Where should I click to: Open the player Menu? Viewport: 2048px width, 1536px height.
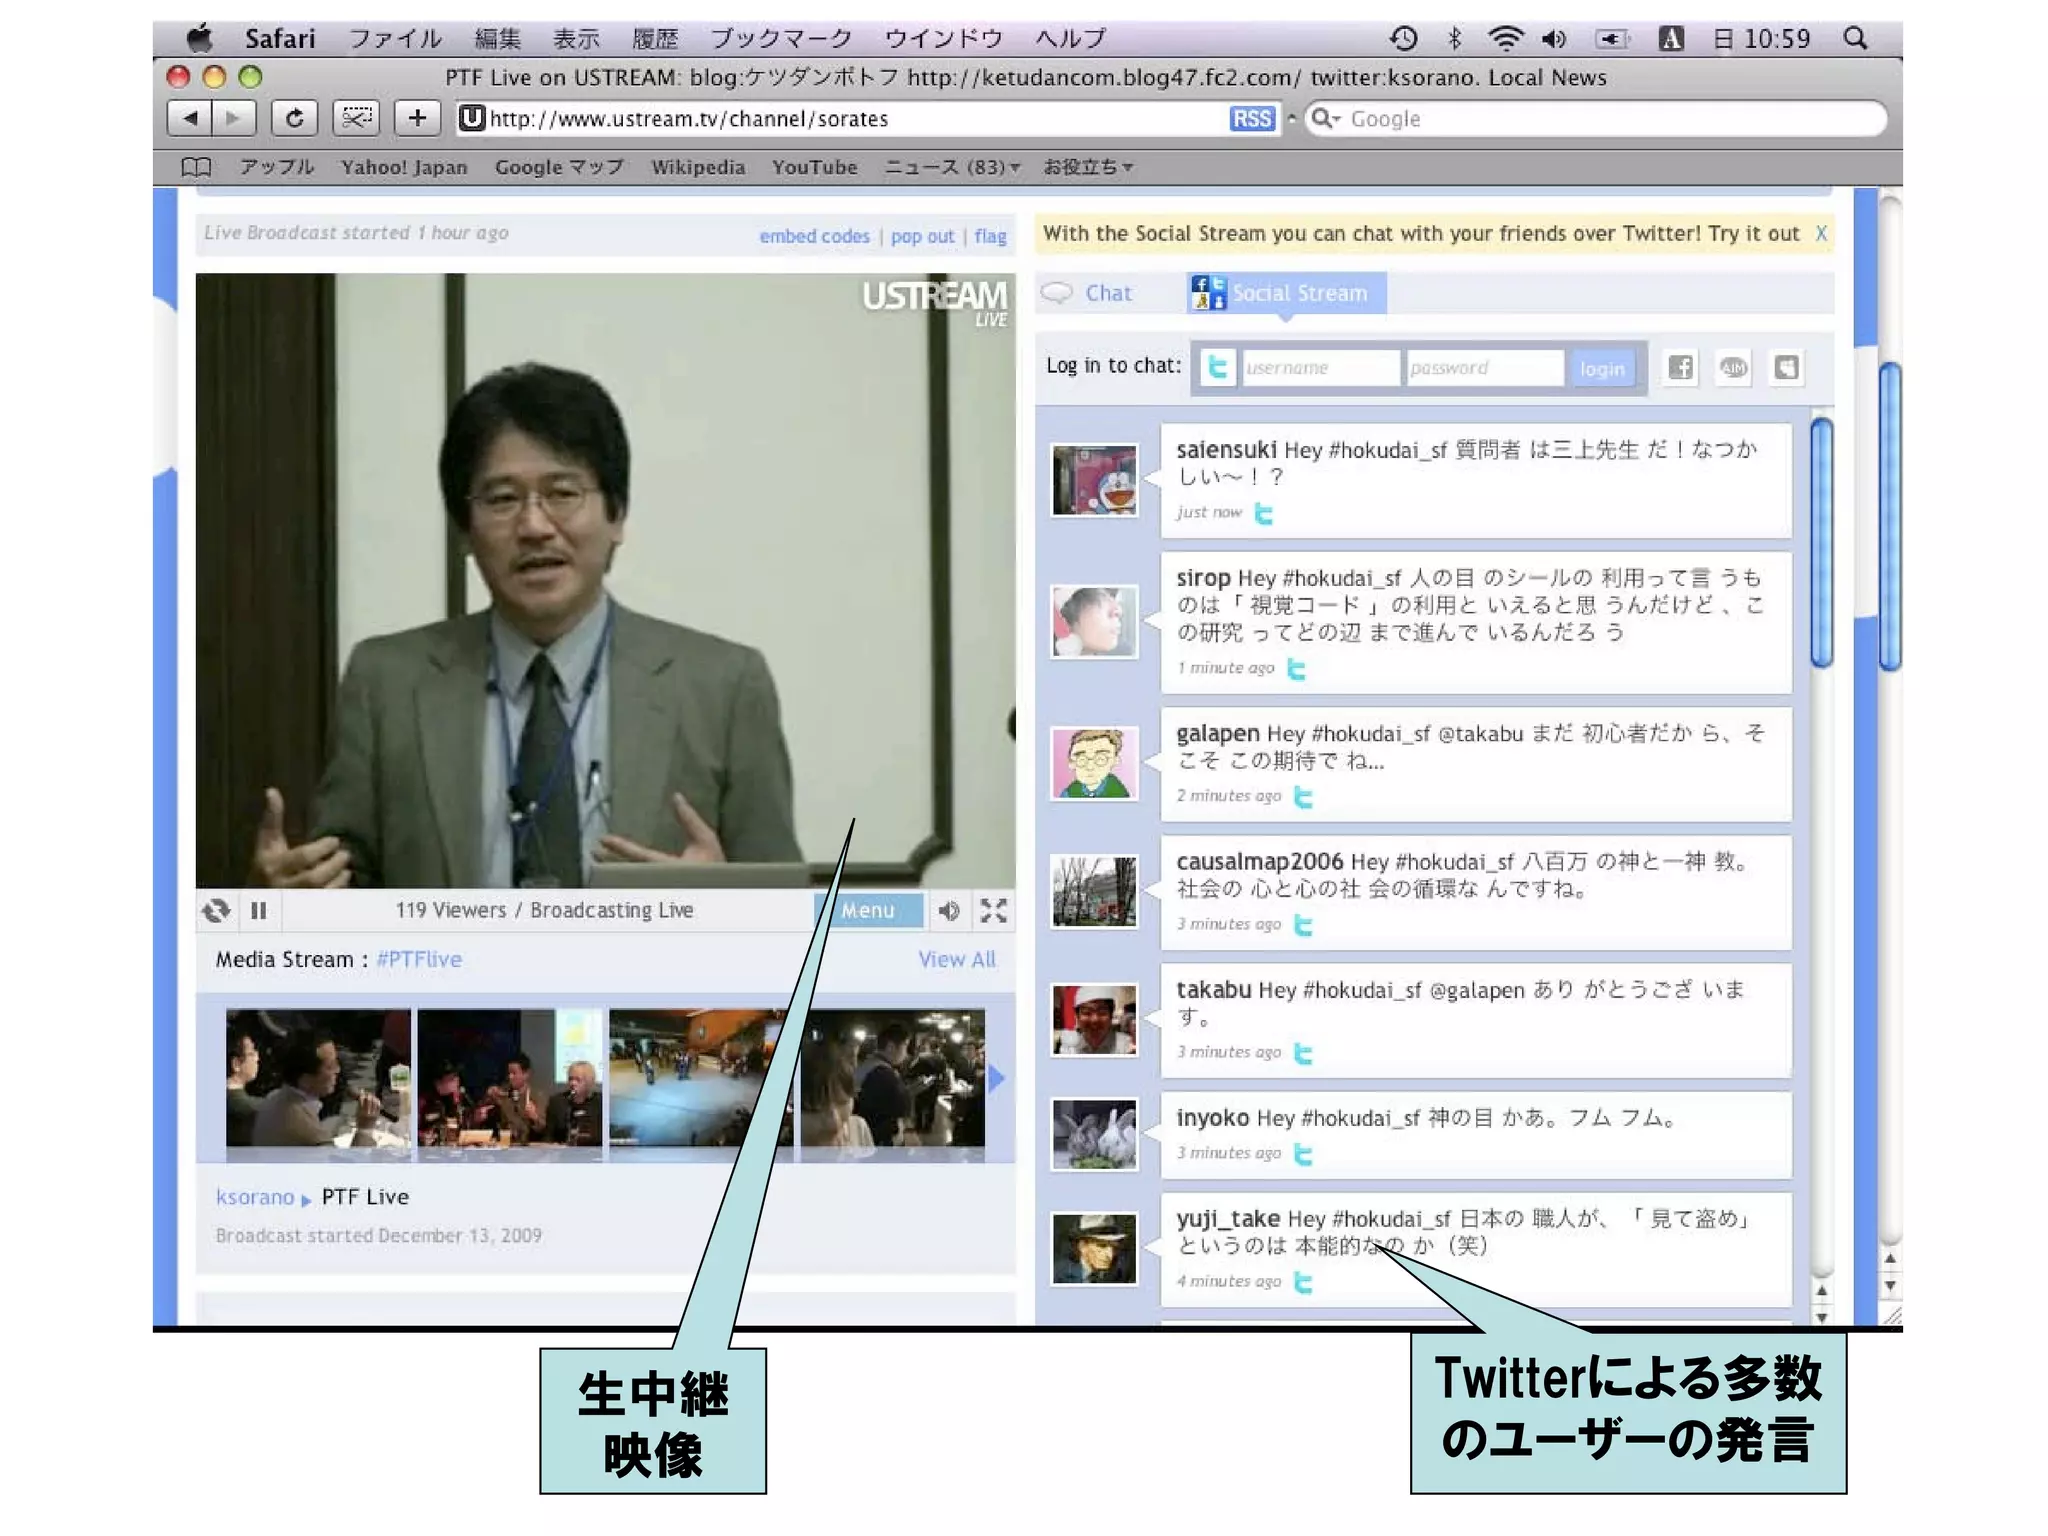pyautogui.click(x=868, y=910)
